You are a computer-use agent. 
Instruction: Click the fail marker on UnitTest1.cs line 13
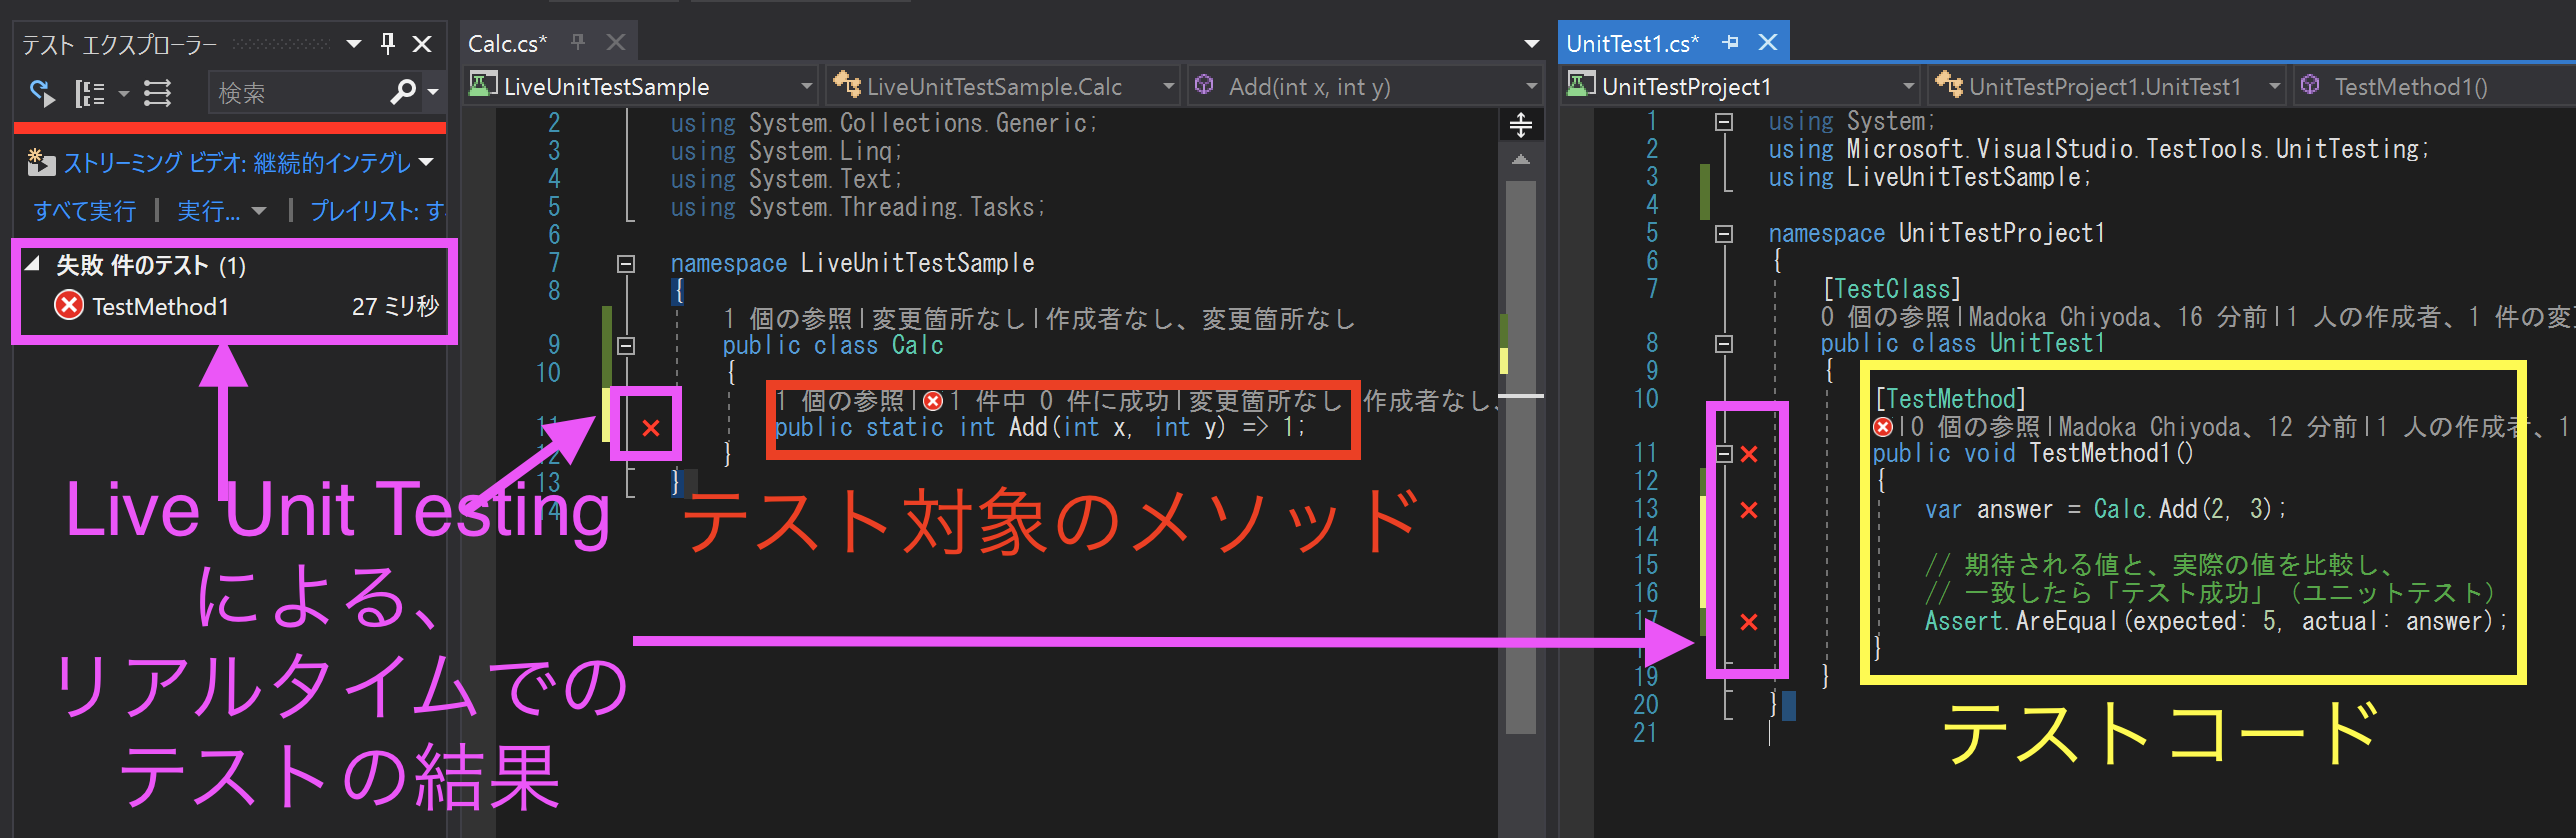point(1749,510)
